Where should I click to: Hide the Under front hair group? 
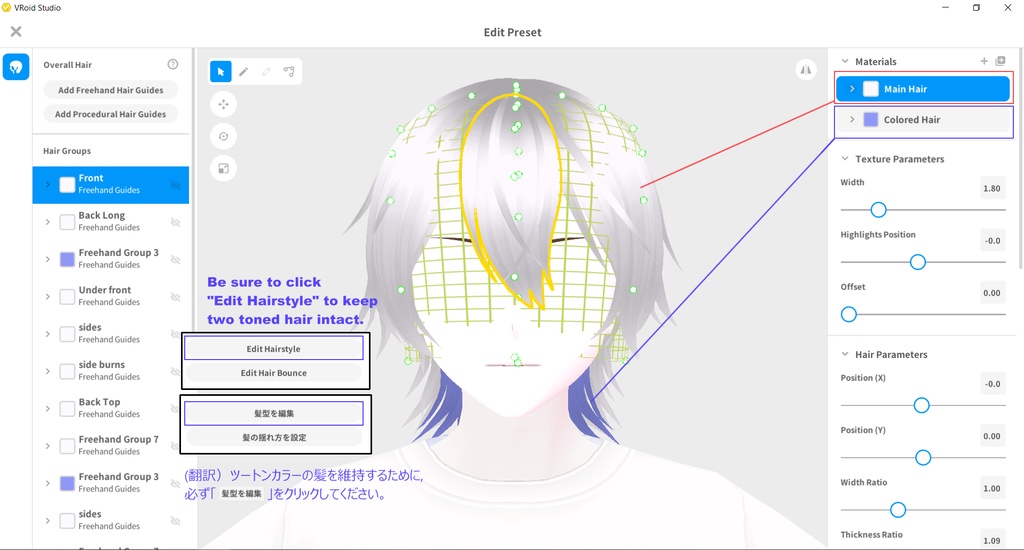pos(175,297)
